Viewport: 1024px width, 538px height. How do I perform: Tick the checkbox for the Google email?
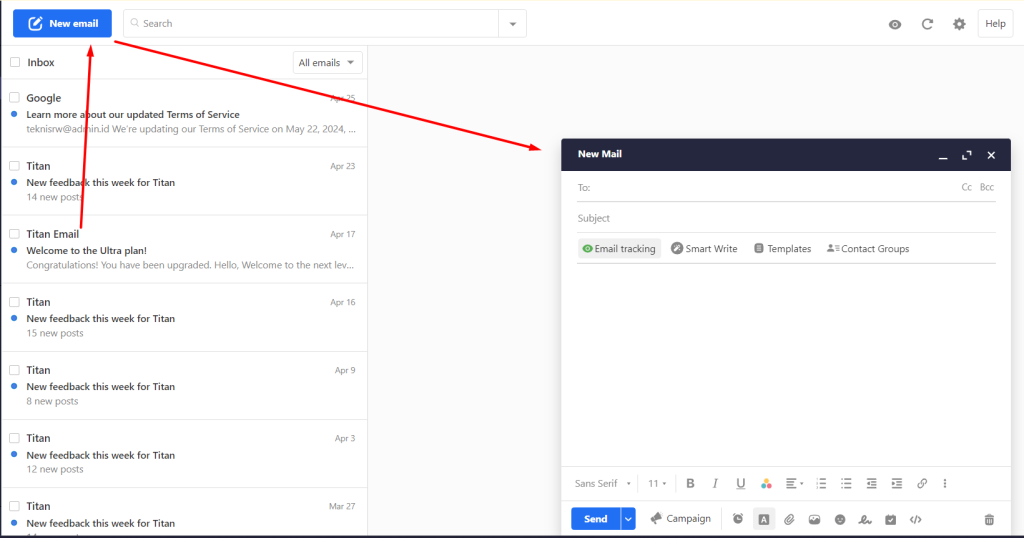(x=14, y=97)
